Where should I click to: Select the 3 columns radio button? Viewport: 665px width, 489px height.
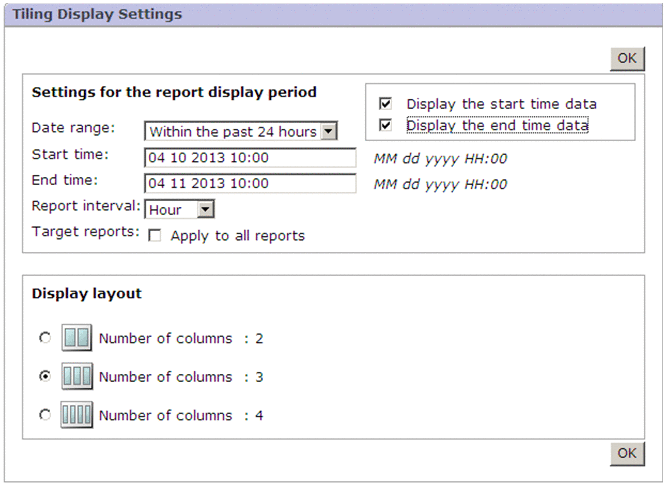(44, 377)
